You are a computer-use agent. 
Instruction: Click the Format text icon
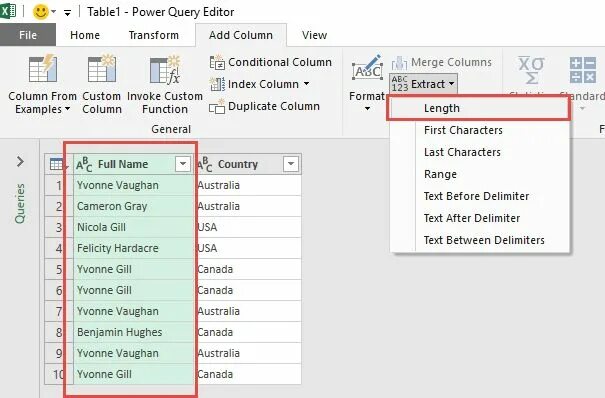367,68
